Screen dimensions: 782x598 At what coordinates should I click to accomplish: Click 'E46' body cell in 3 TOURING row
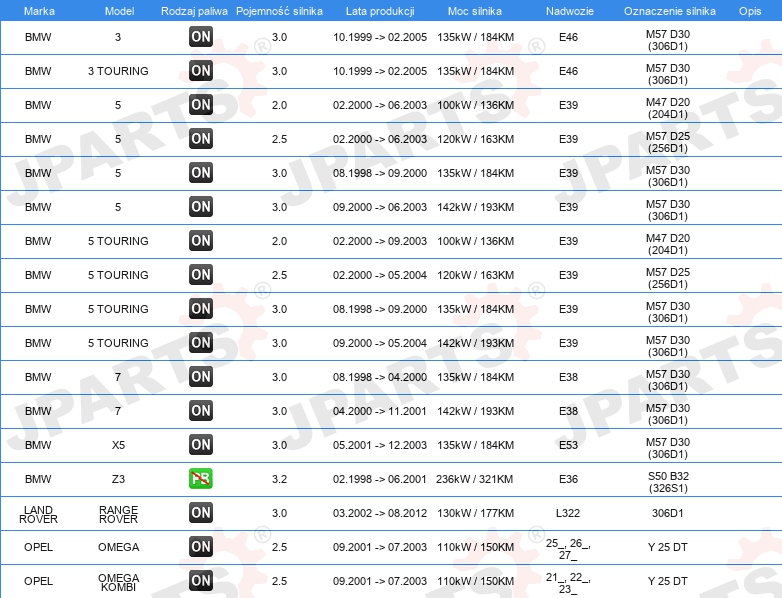pos(568,71)
